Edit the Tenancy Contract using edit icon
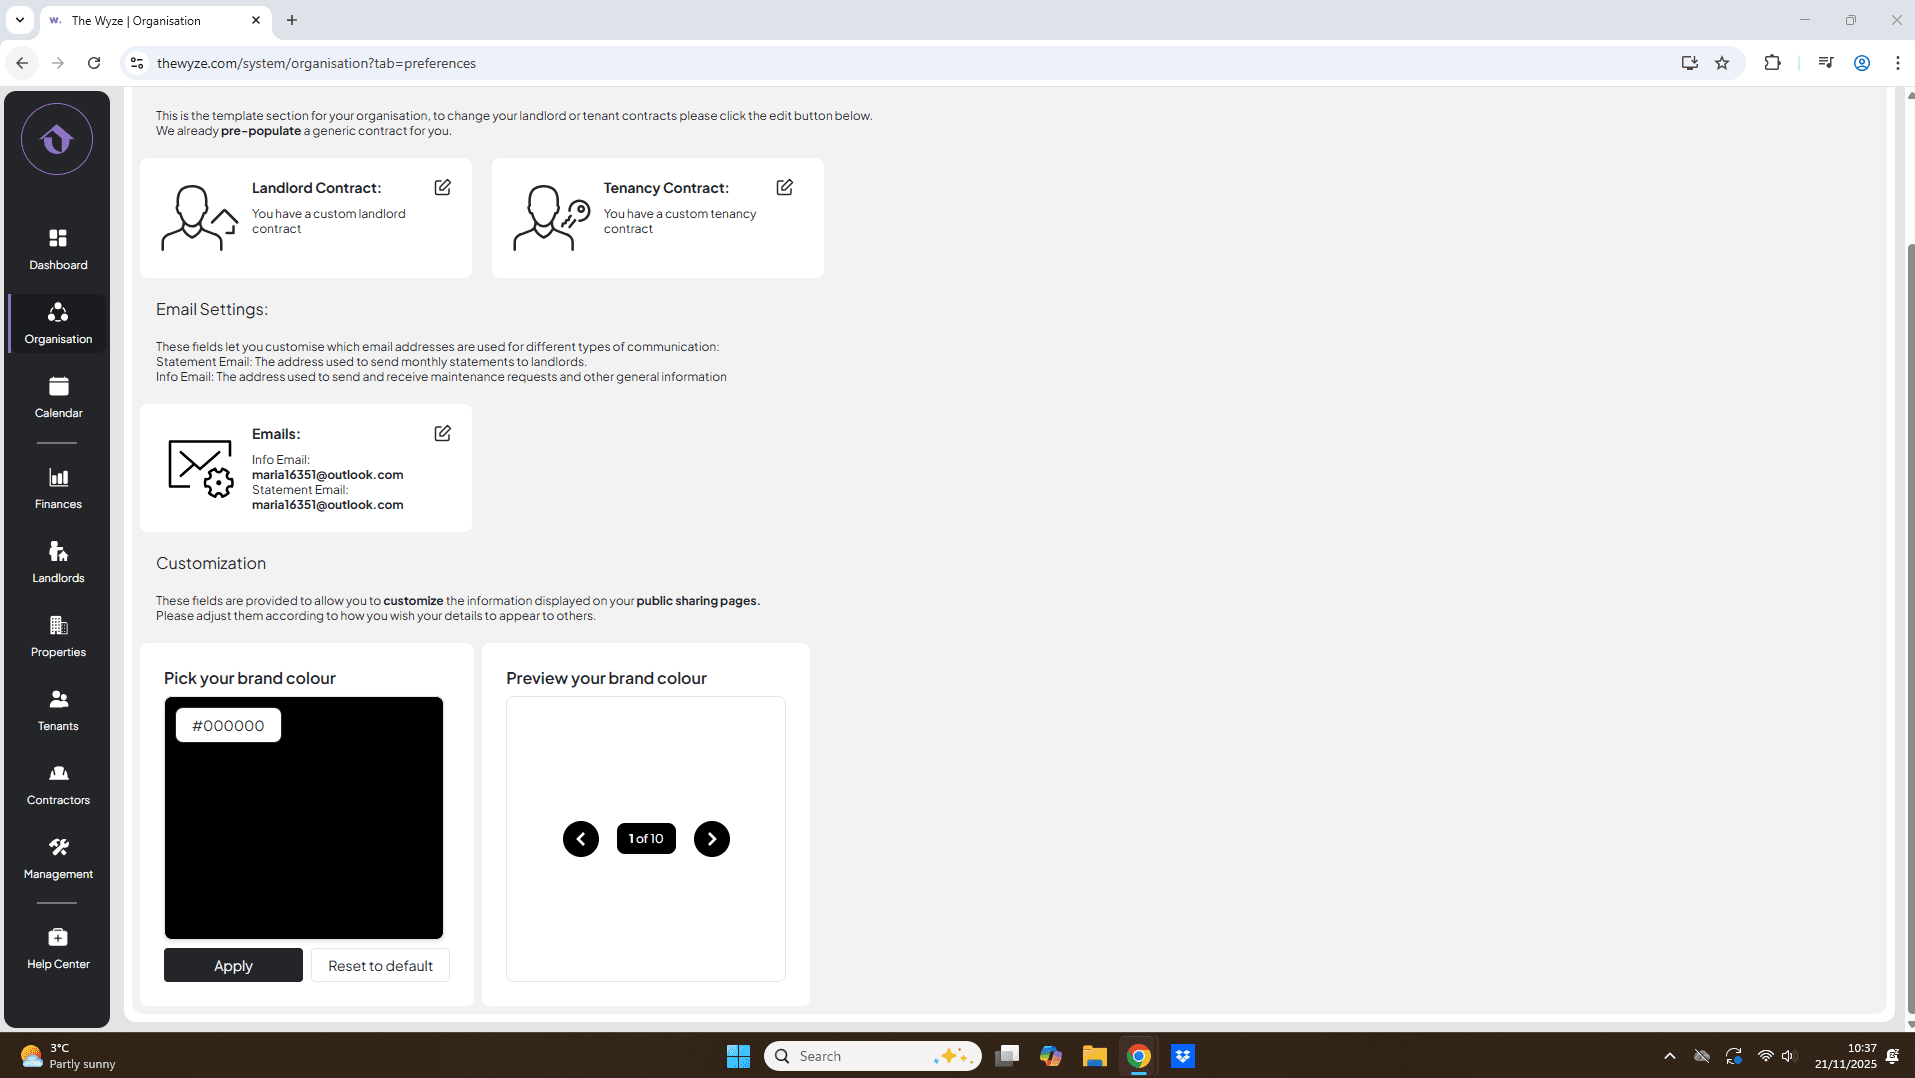The height and width of the screenshot is (1078, 1915). [784, 187]
